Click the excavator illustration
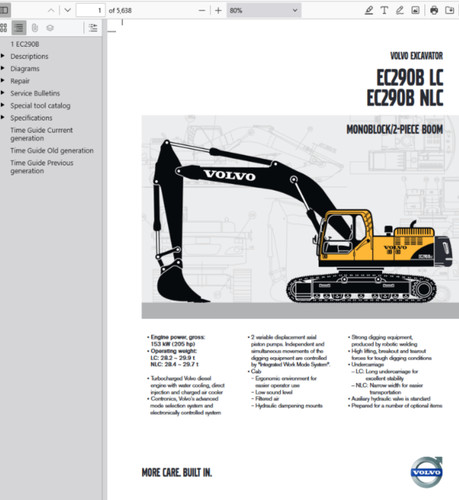459x500 pixels. pyautogui.click(x=302, y=222)
